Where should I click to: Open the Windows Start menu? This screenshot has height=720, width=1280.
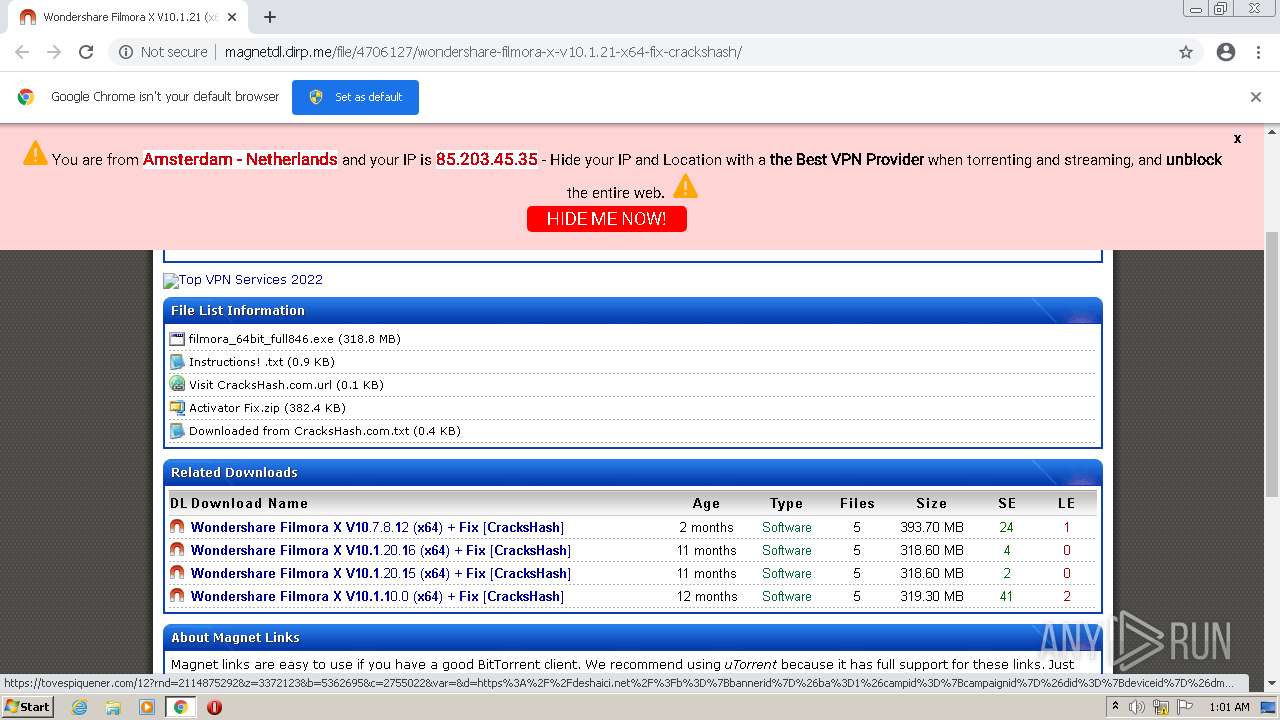tap(27, 706)
